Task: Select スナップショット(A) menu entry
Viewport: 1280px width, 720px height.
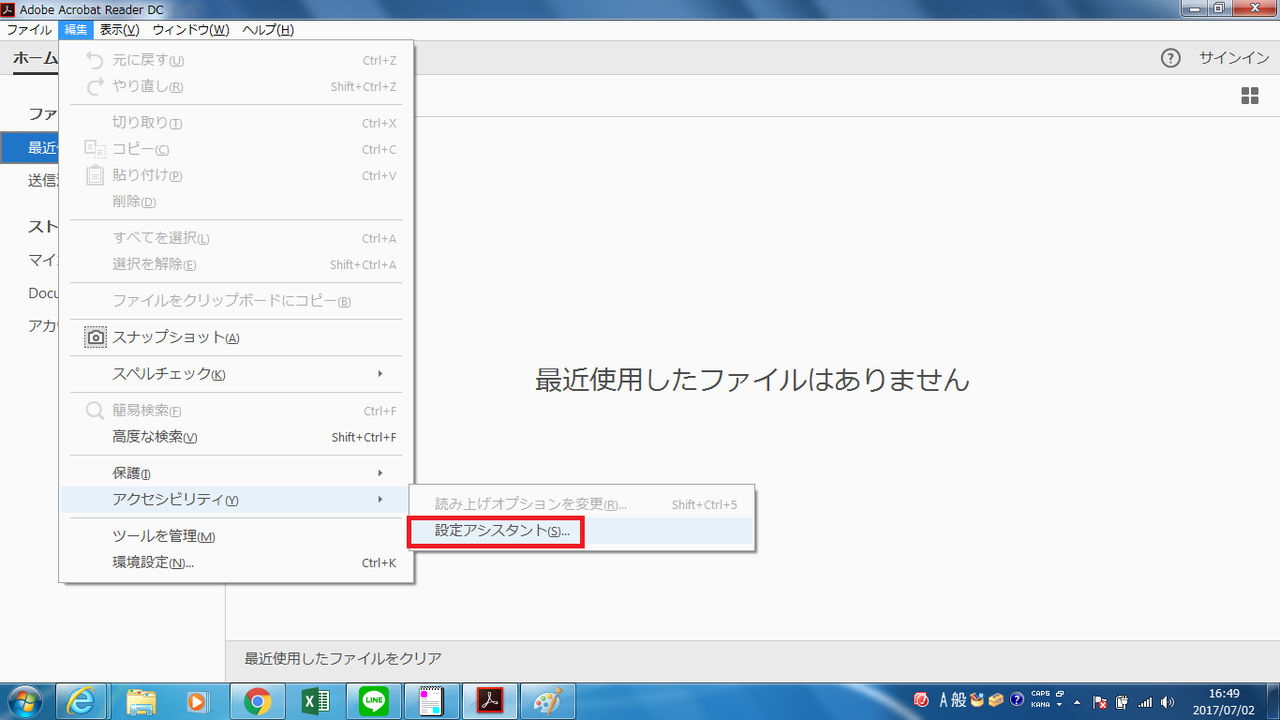Action: click(236, 338)
